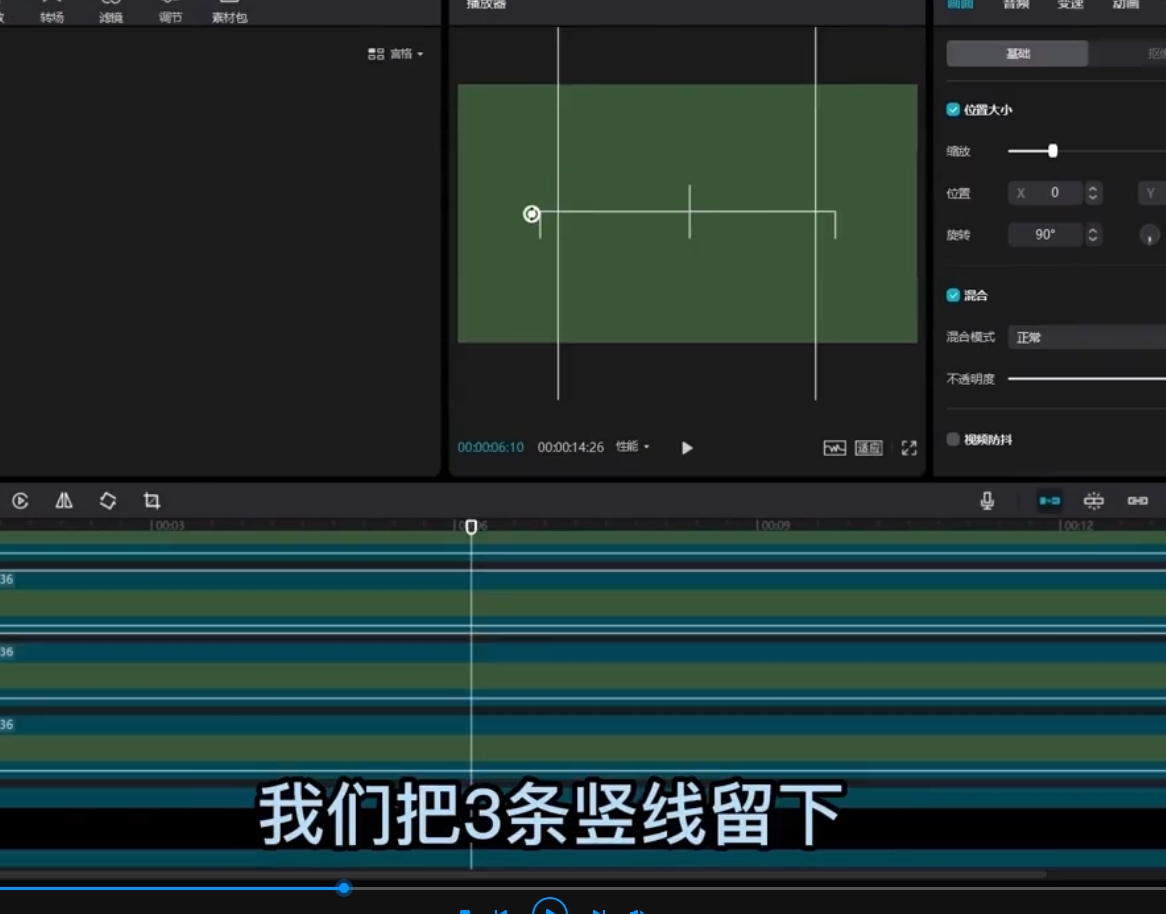Start voiceover recording with microphone icon
This screenshot has width=1166, height=914.
point(987,501)
